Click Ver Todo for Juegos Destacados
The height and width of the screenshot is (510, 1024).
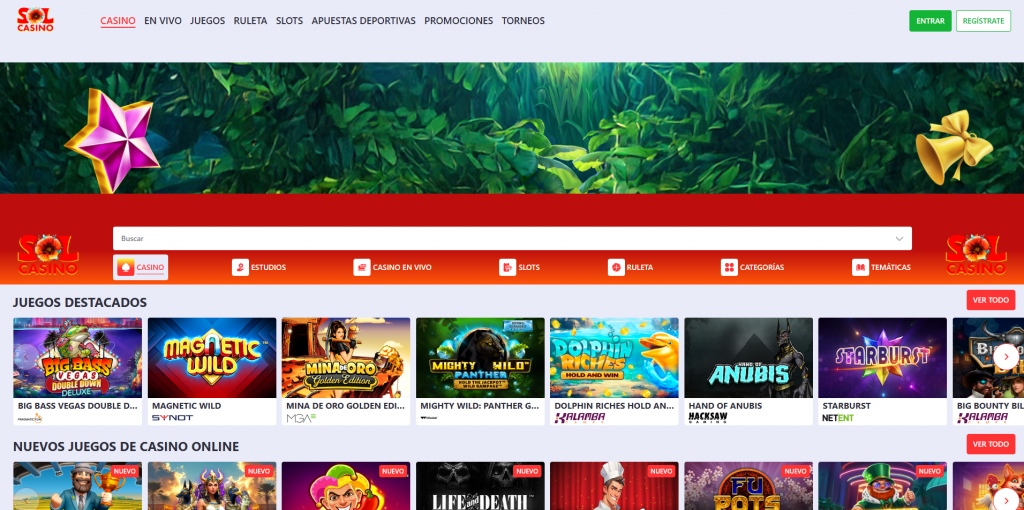pyautogui.click(x=991, y=300)
